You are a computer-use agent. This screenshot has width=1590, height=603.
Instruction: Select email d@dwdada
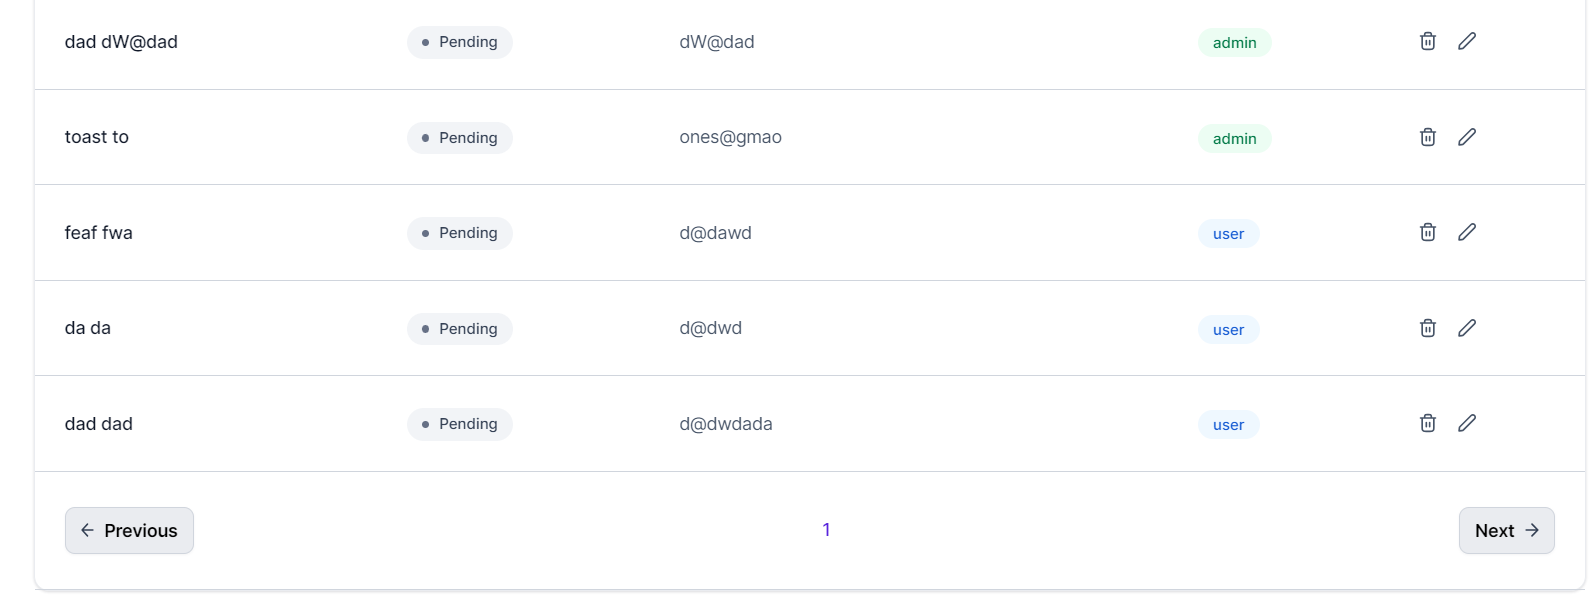pos(726,424)
